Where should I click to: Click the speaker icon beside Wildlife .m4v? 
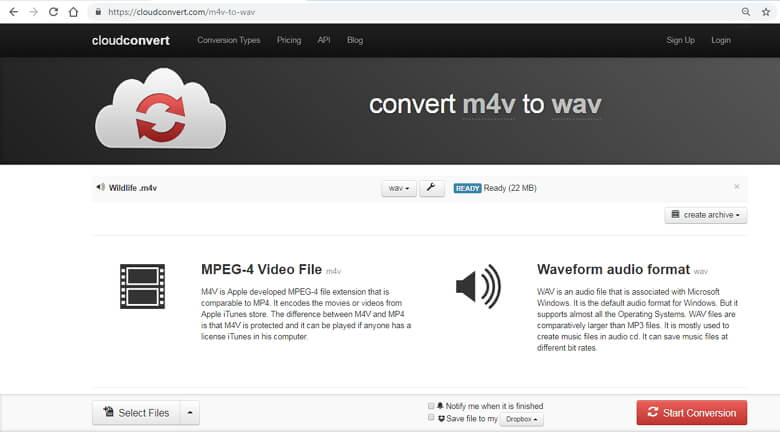(x=100, y=187)
